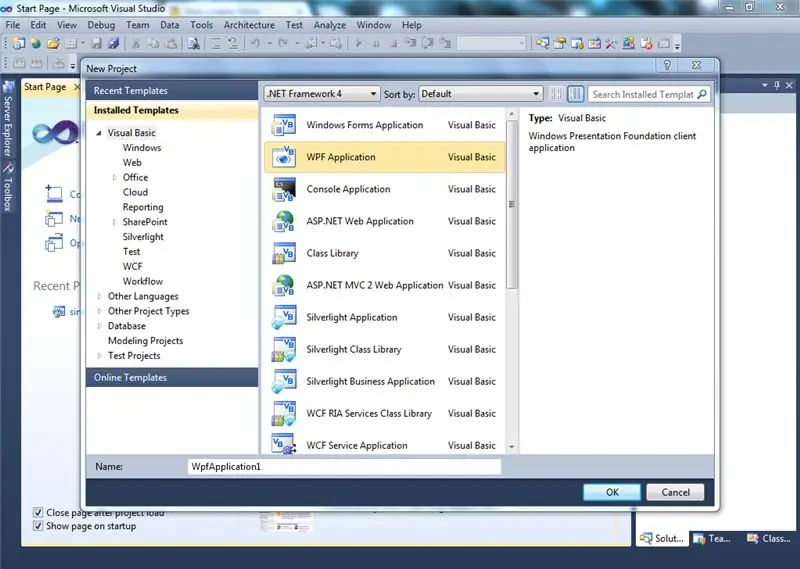The width and height of the screenshot is (800, 569).
Task: Expand the Database tree node
Action: click(x=99, y=326)
